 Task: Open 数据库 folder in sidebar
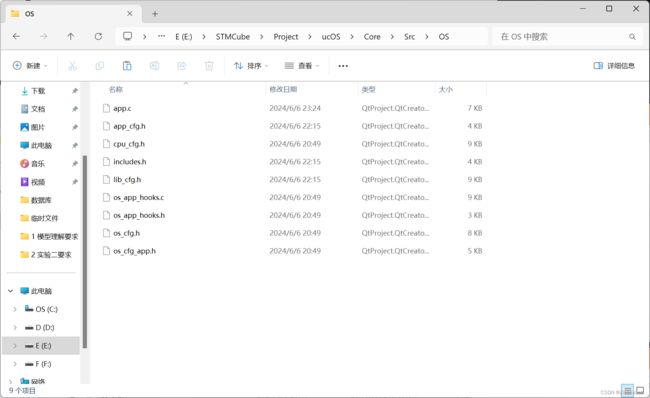point(36,200)
